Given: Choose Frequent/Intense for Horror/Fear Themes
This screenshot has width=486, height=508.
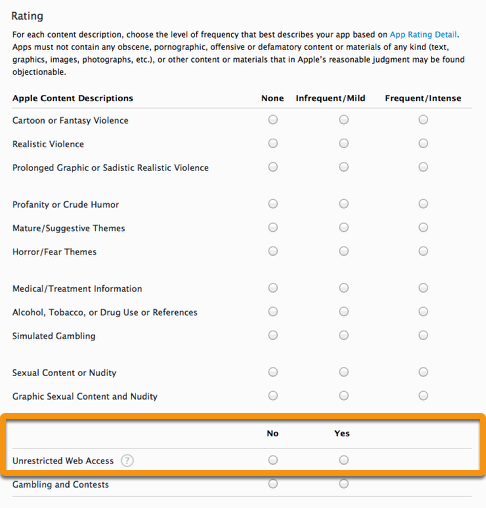Looking at the screenshot, I should [x=423, y=251].
